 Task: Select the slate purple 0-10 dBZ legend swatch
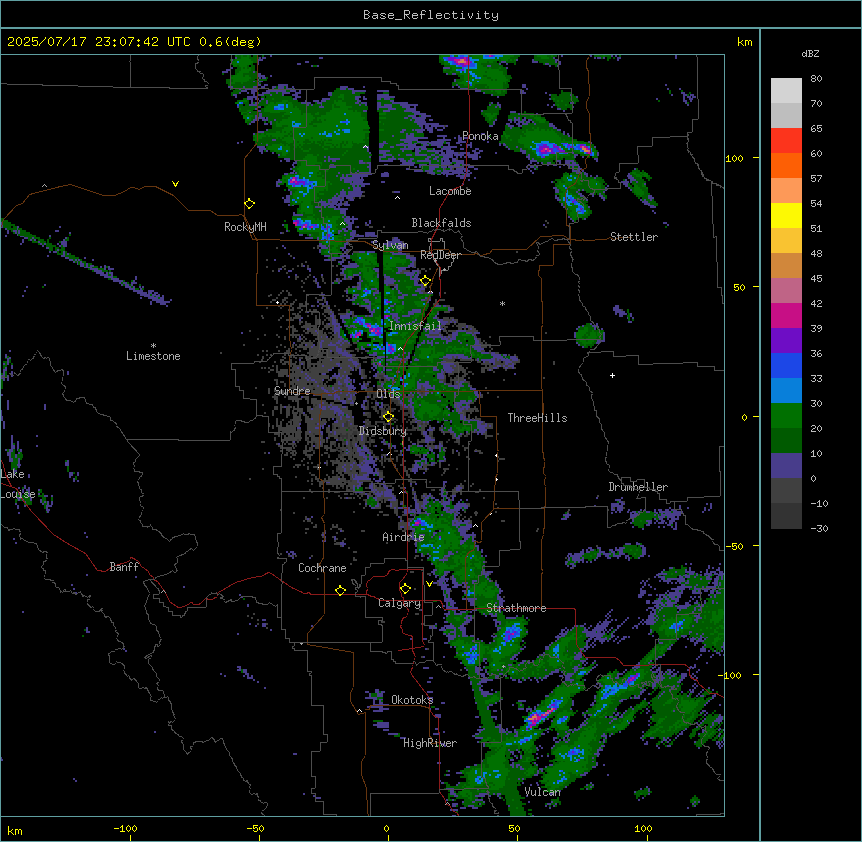pyautogui.click(x=786, y=466)
